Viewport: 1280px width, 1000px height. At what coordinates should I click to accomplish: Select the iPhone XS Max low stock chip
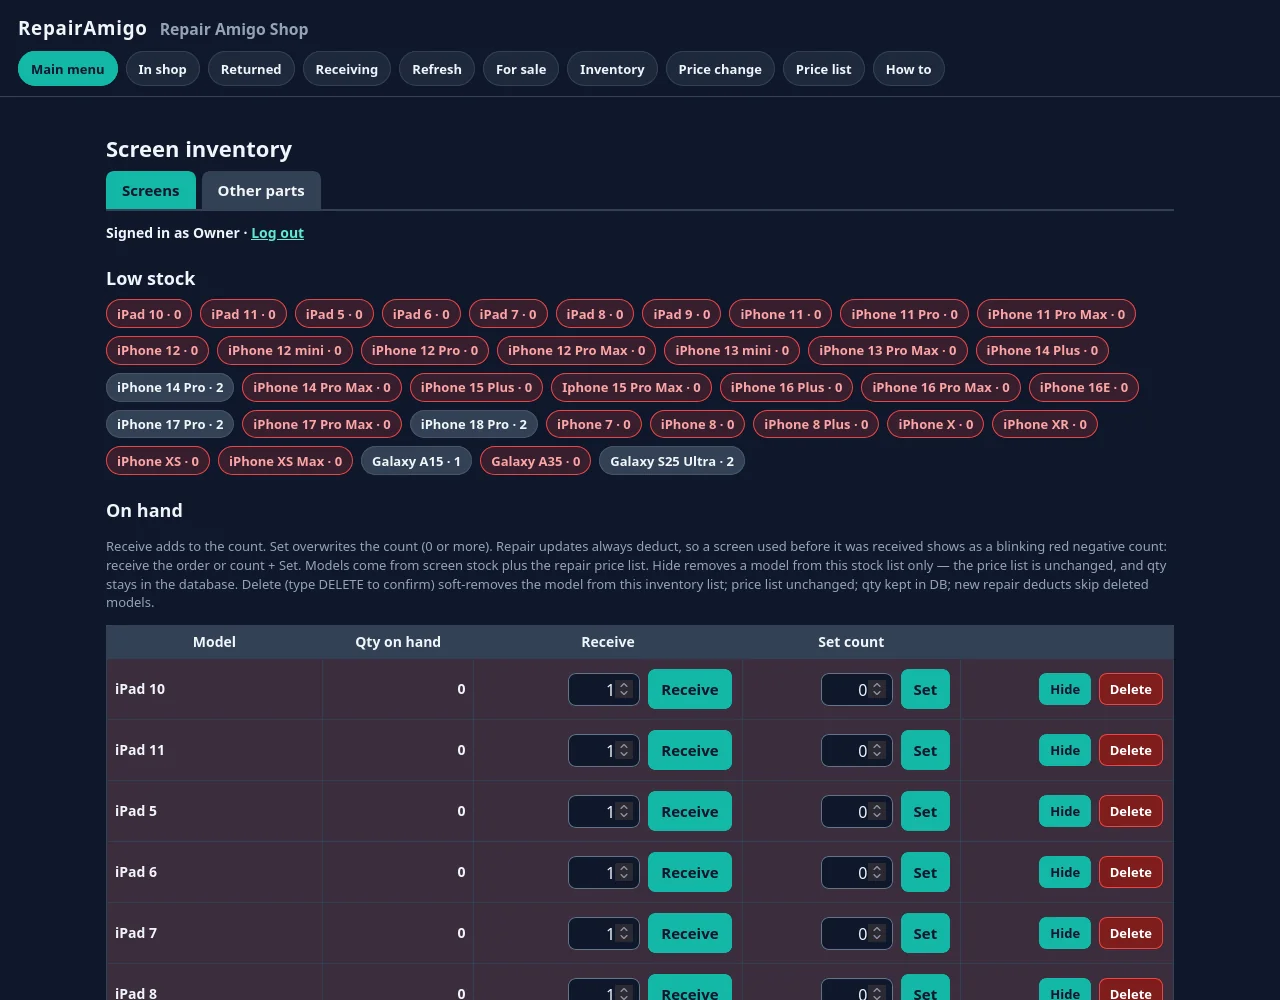pos(285,461)
